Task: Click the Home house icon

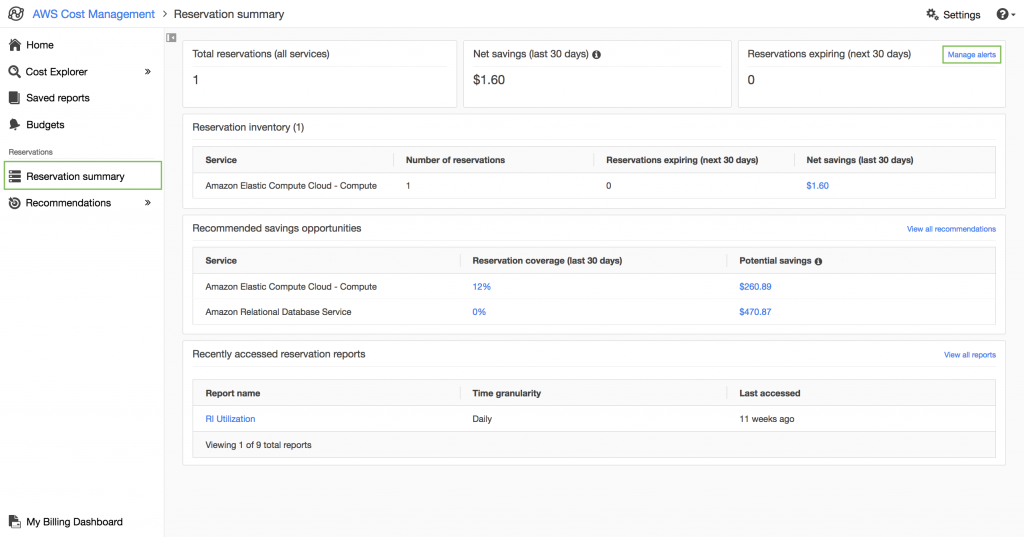Action: (x=15, y=45)
